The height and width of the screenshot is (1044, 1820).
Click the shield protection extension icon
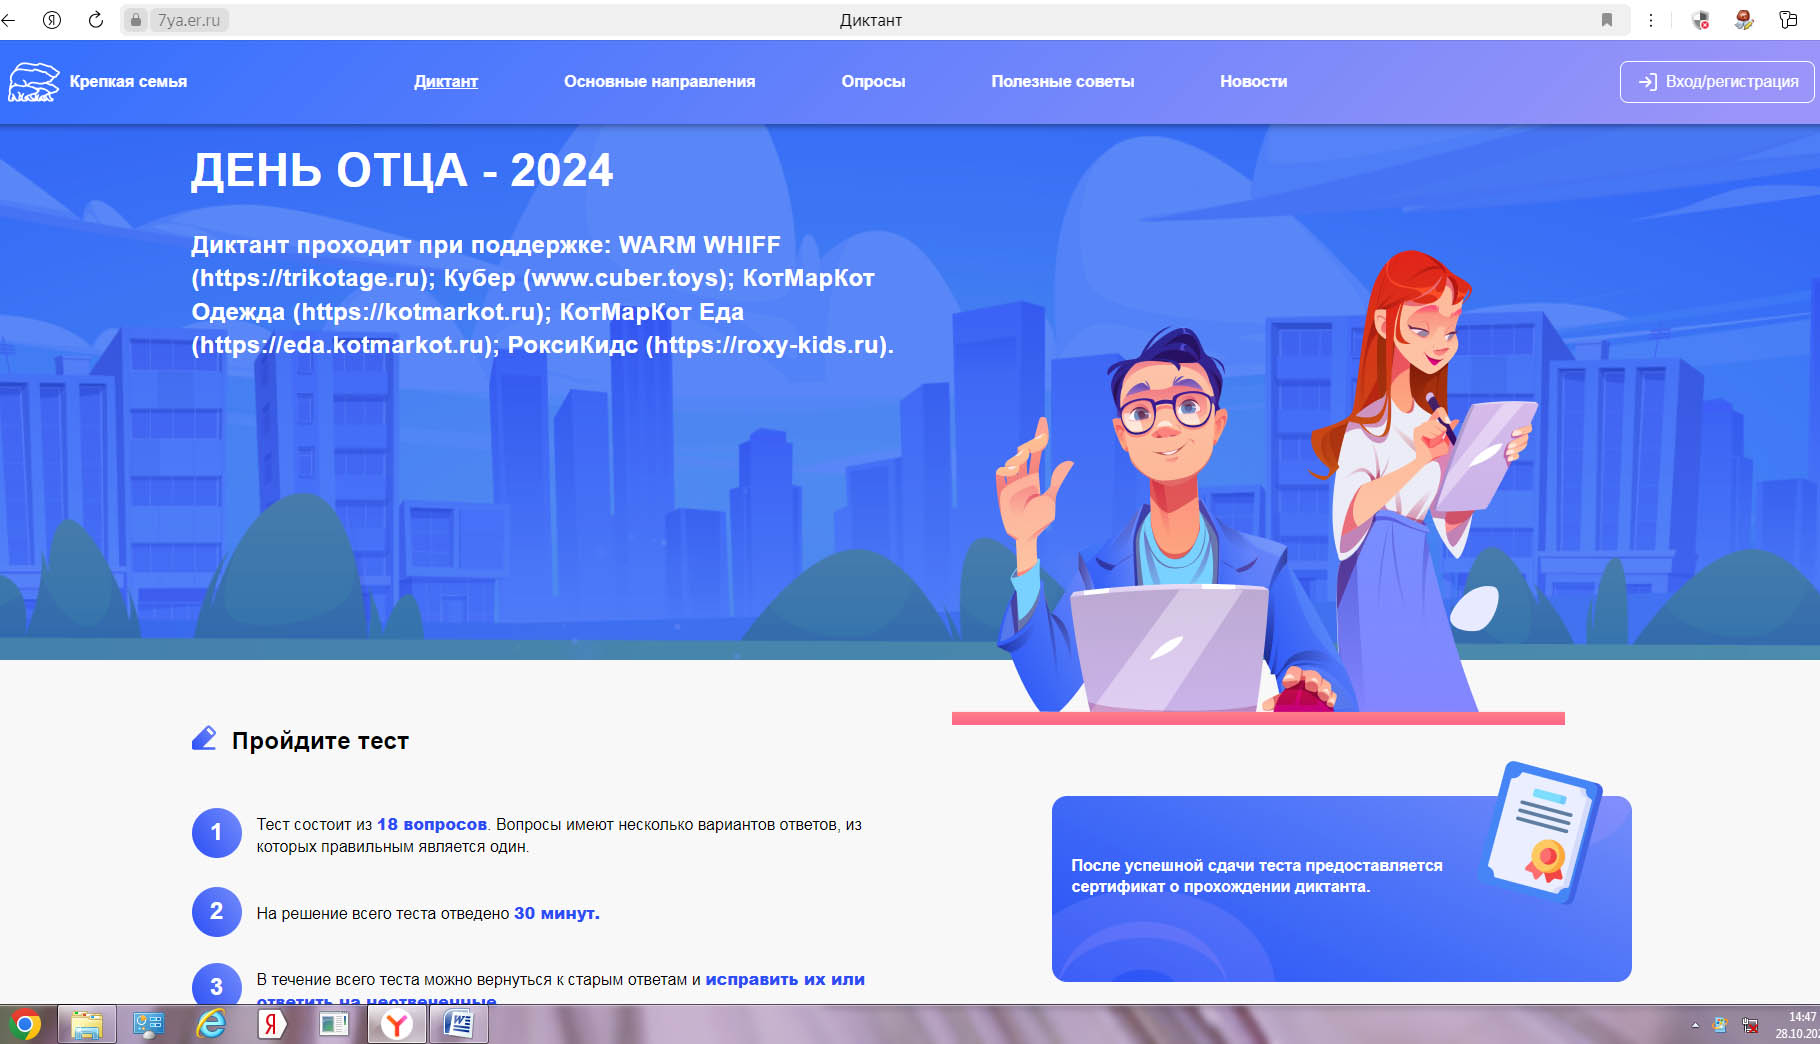1700,20
